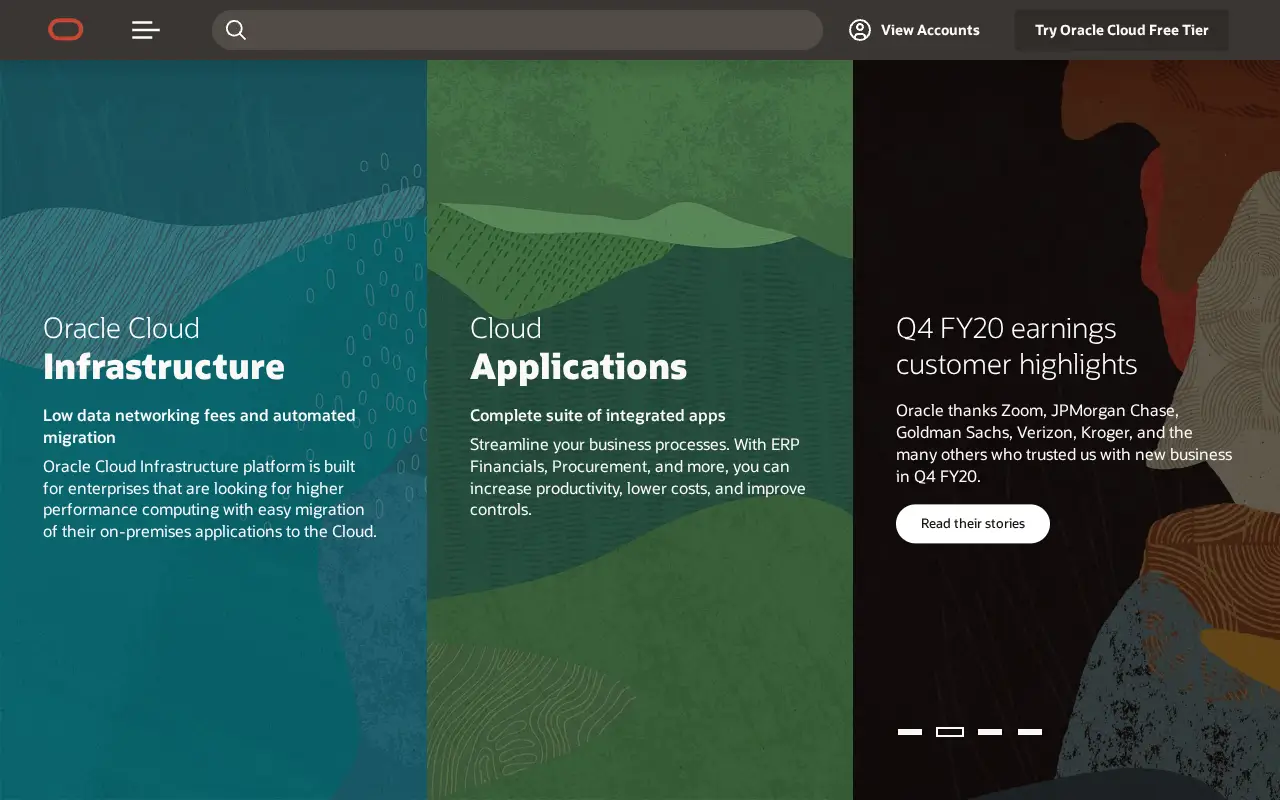The height and width of the screenshot is (800, 1280).
Task: Open the hamburger navigation menu
Action: pyautogui.click(x=146, y=30)
